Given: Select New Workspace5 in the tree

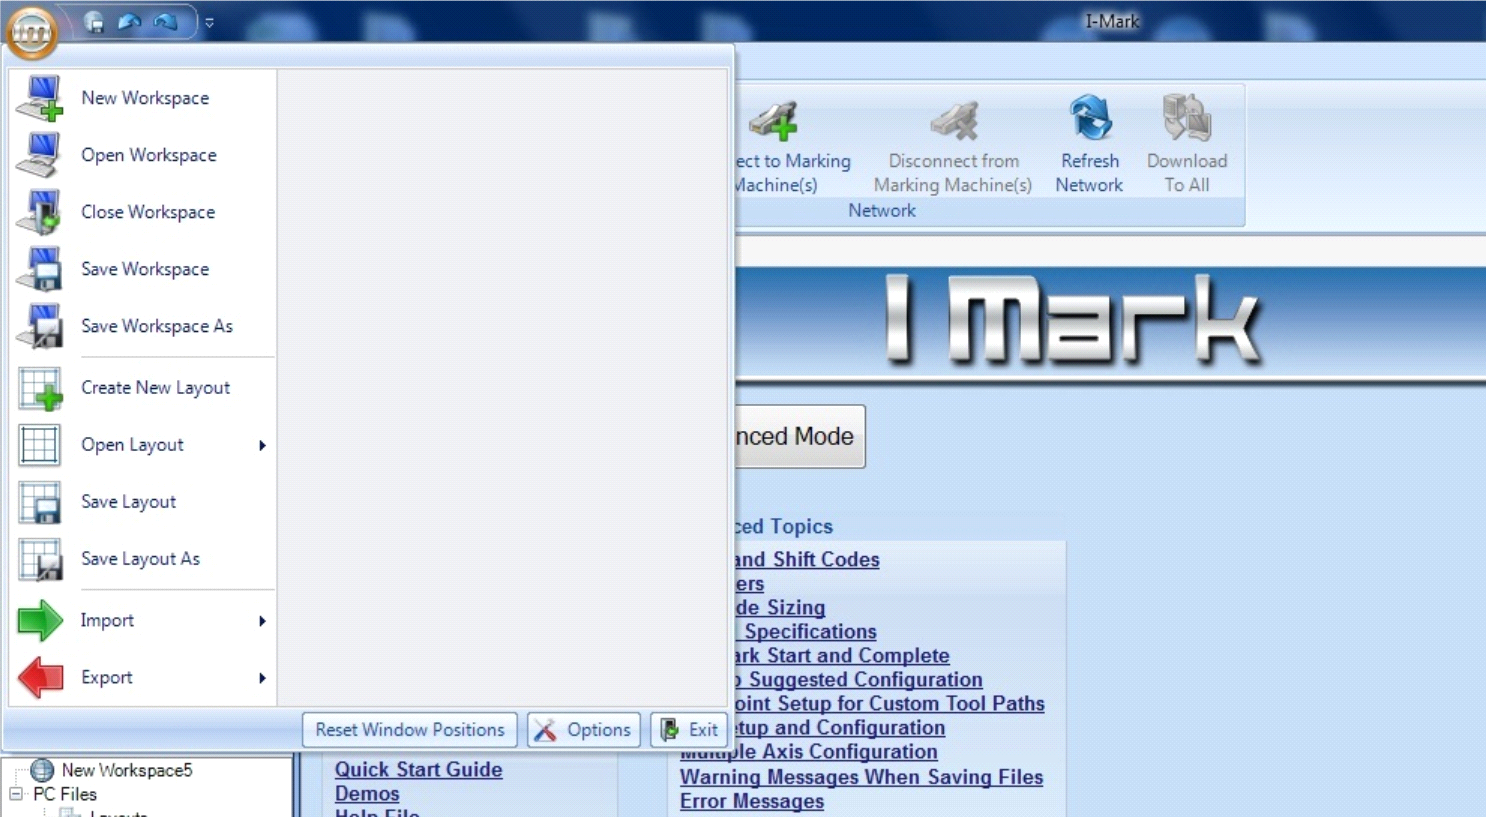Looking at the screenshot, I should (126, 770).
